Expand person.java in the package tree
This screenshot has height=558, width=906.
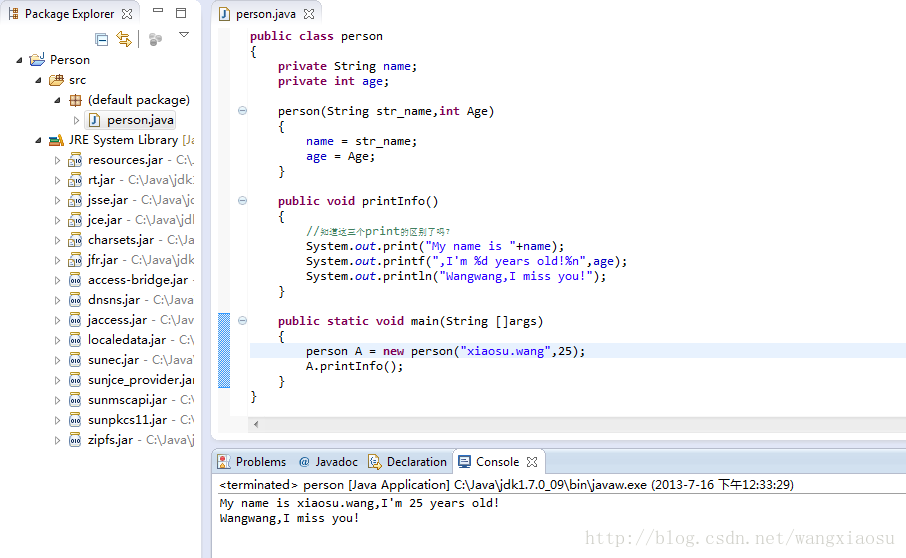(76, 120)
